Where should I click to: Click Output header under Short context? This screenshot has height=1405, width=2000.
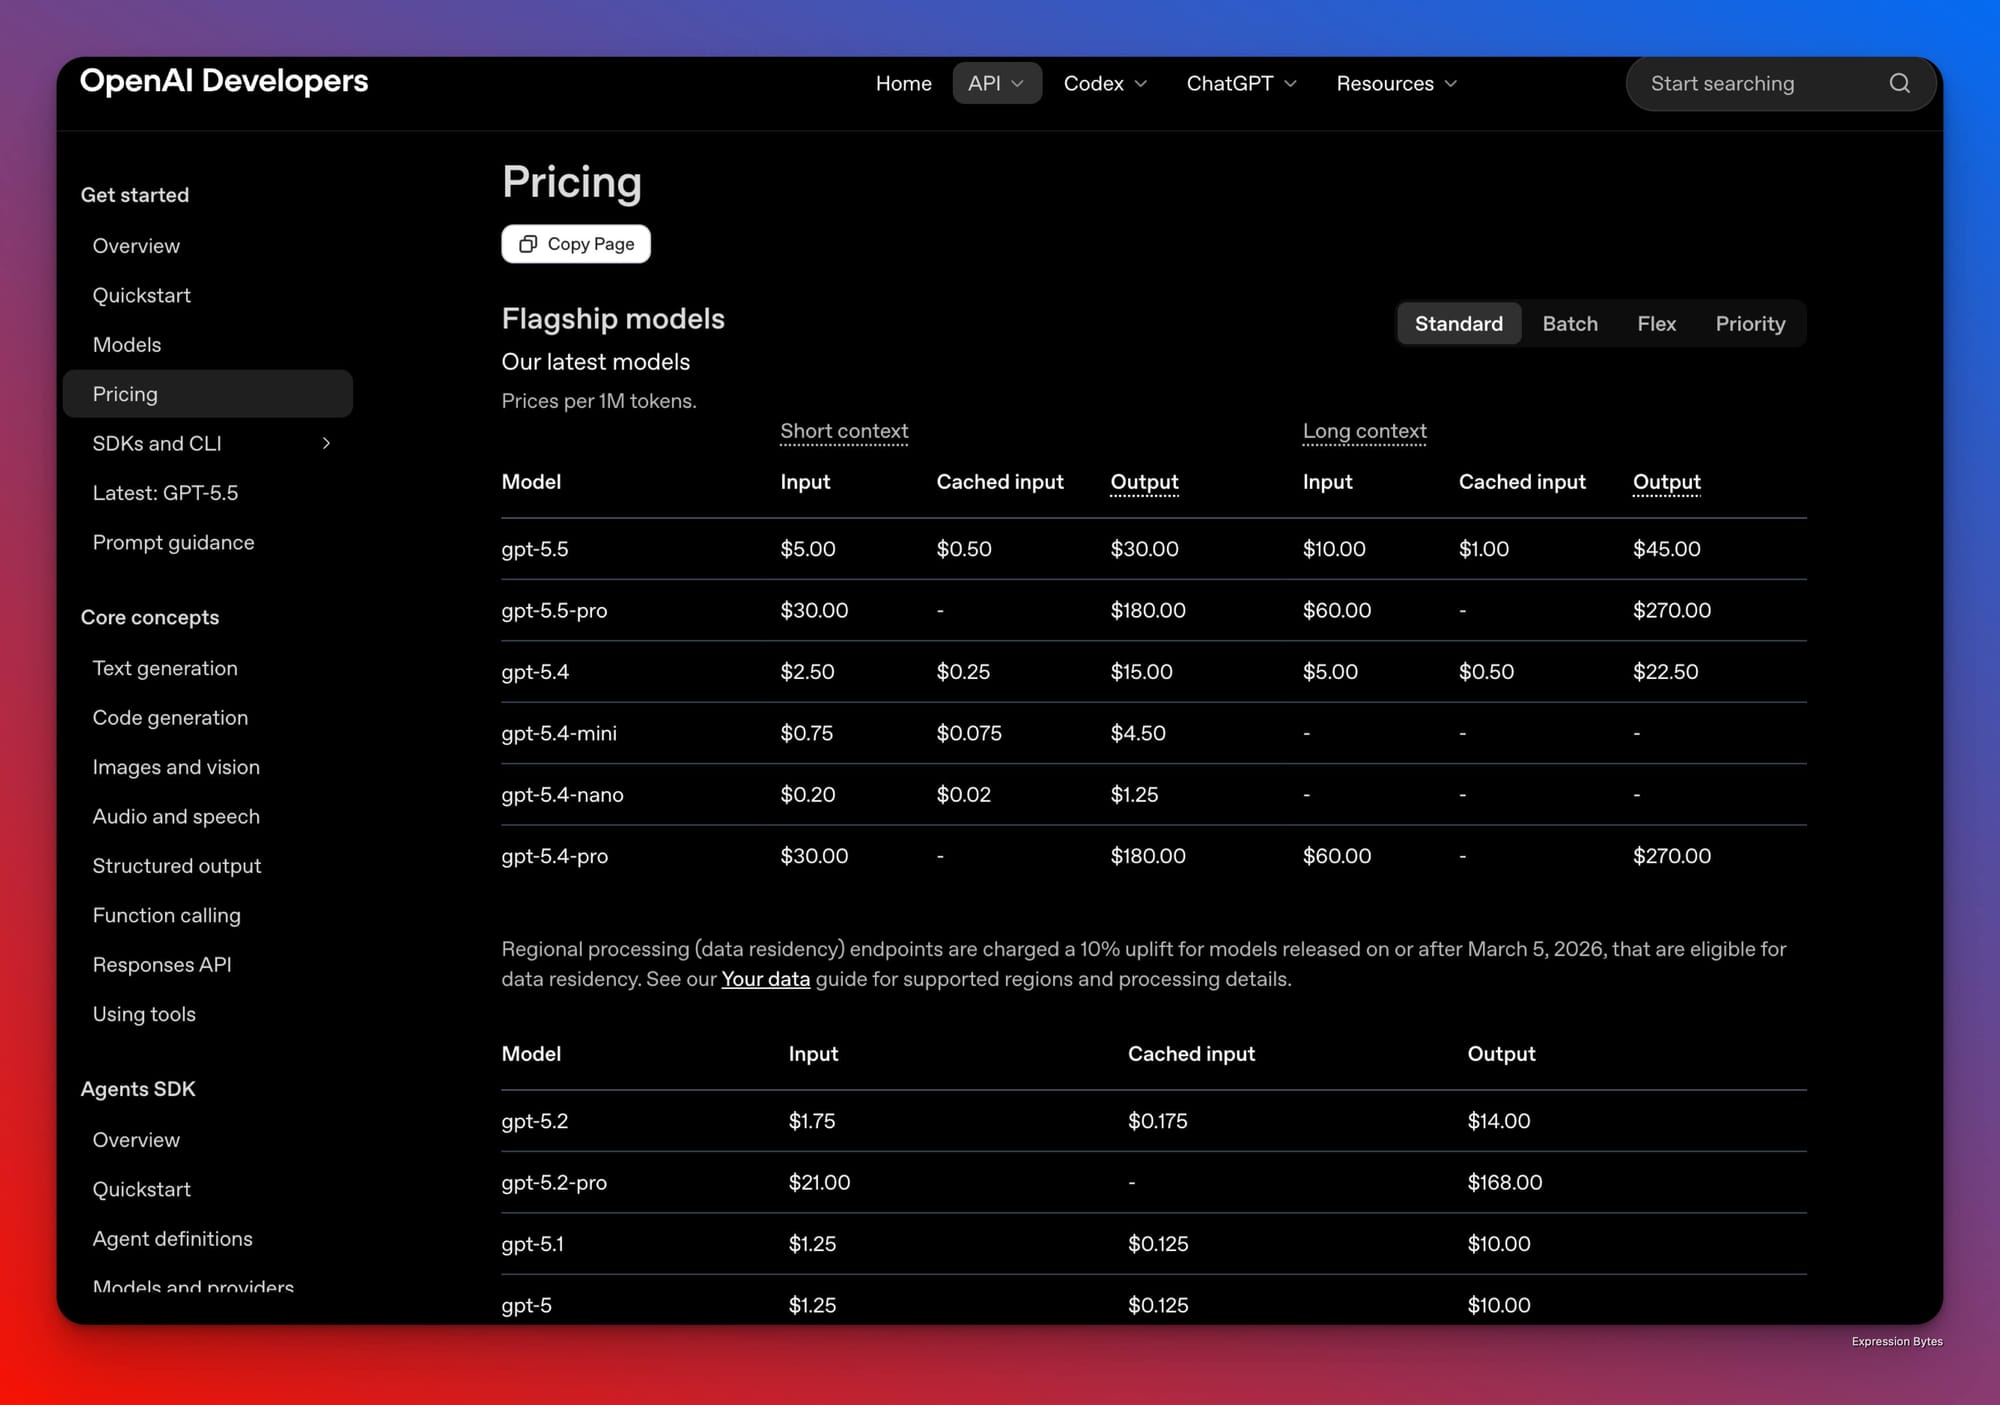[1144, 482]
